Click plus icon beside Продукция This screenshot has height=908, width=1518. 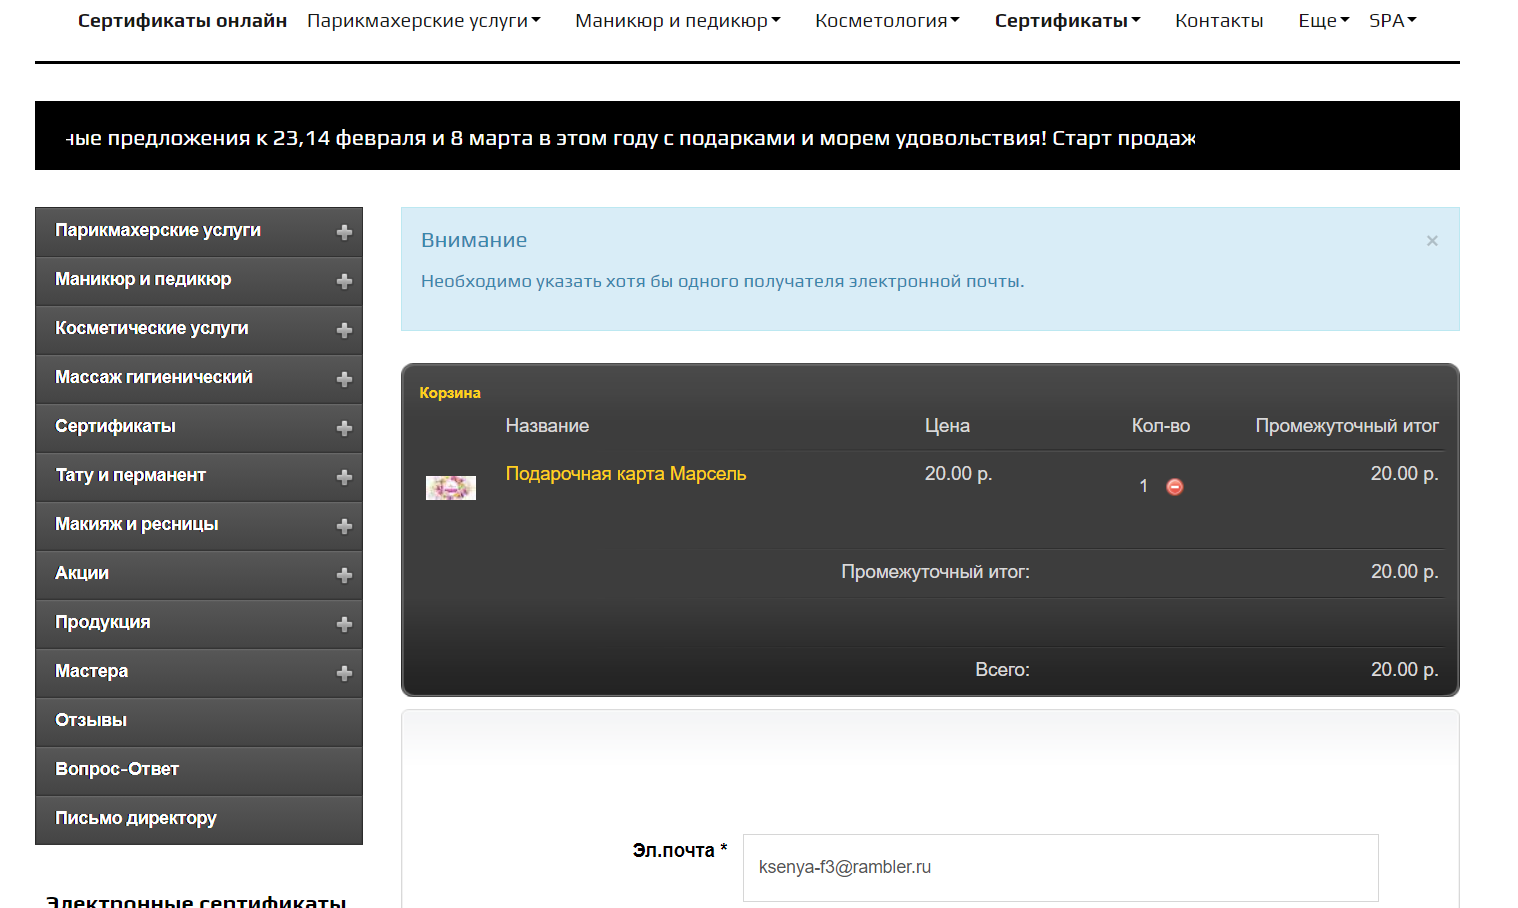click(344, 624)
